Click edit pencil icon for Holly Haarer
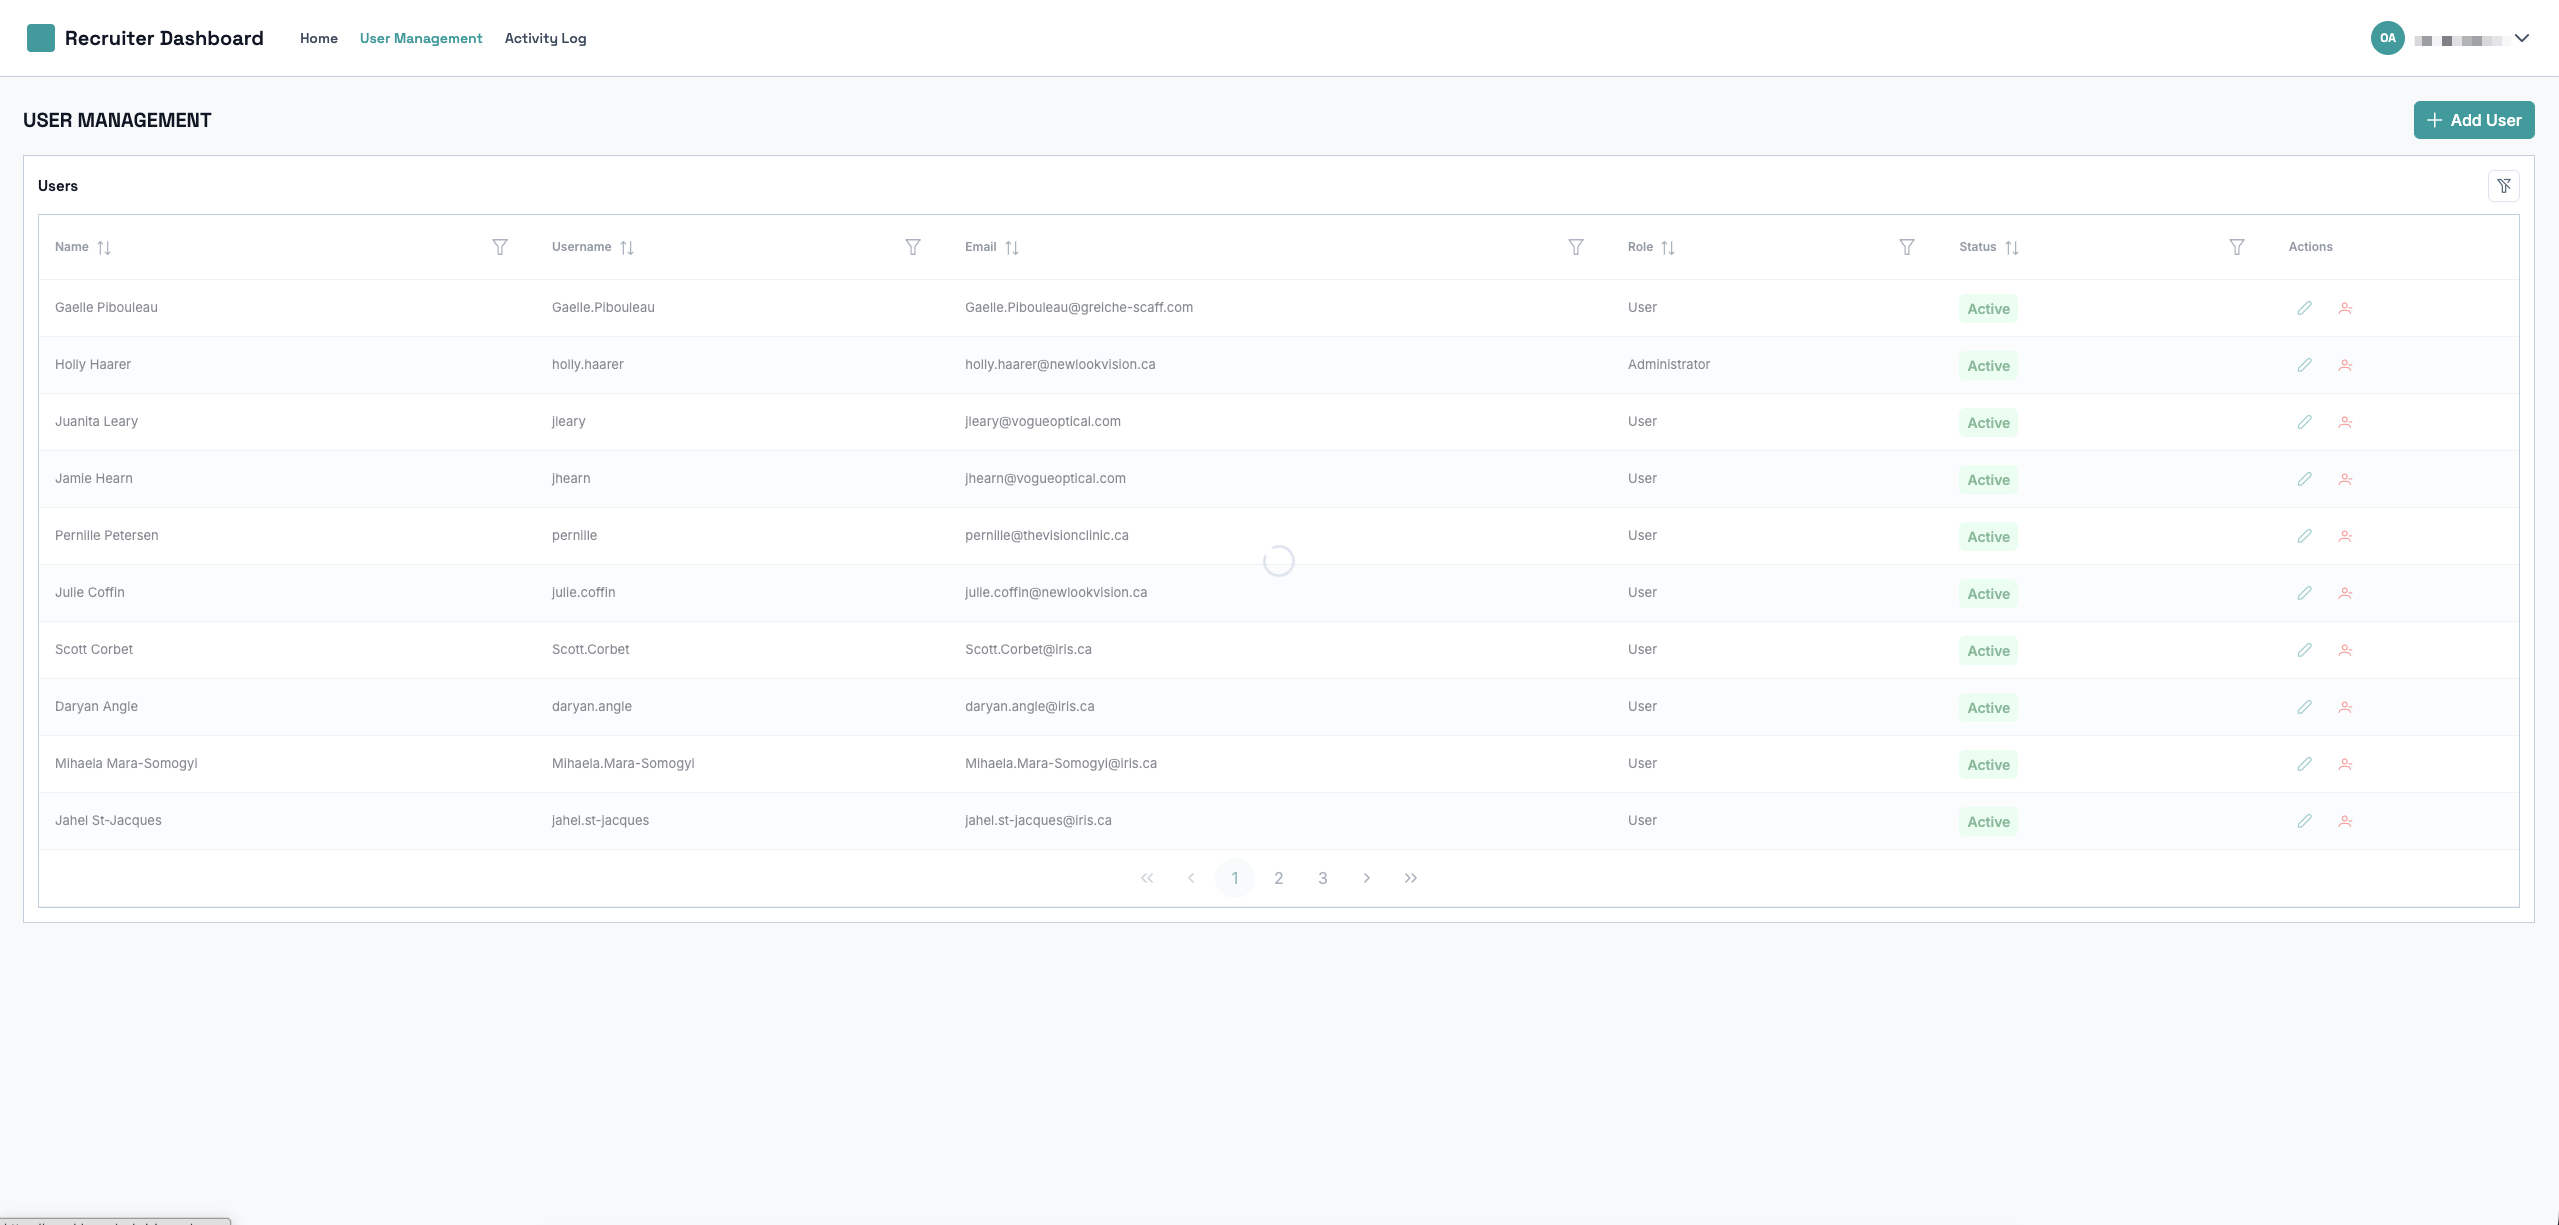 point(2304,365)
